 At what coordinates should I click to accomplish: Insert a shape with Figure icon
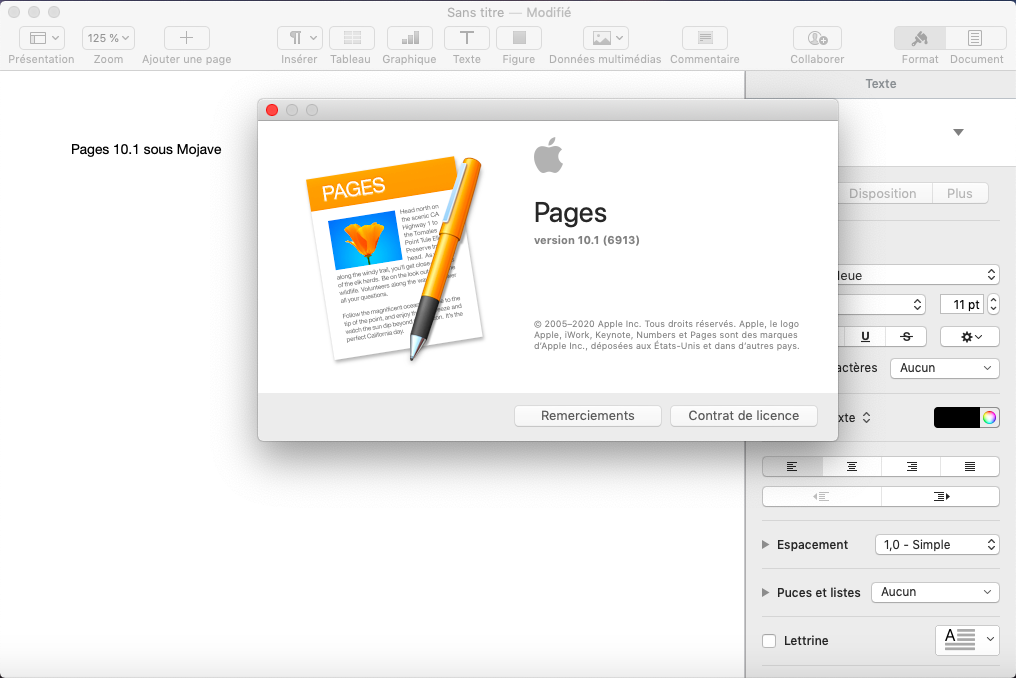pyautogui.click(x=519, y=38)
